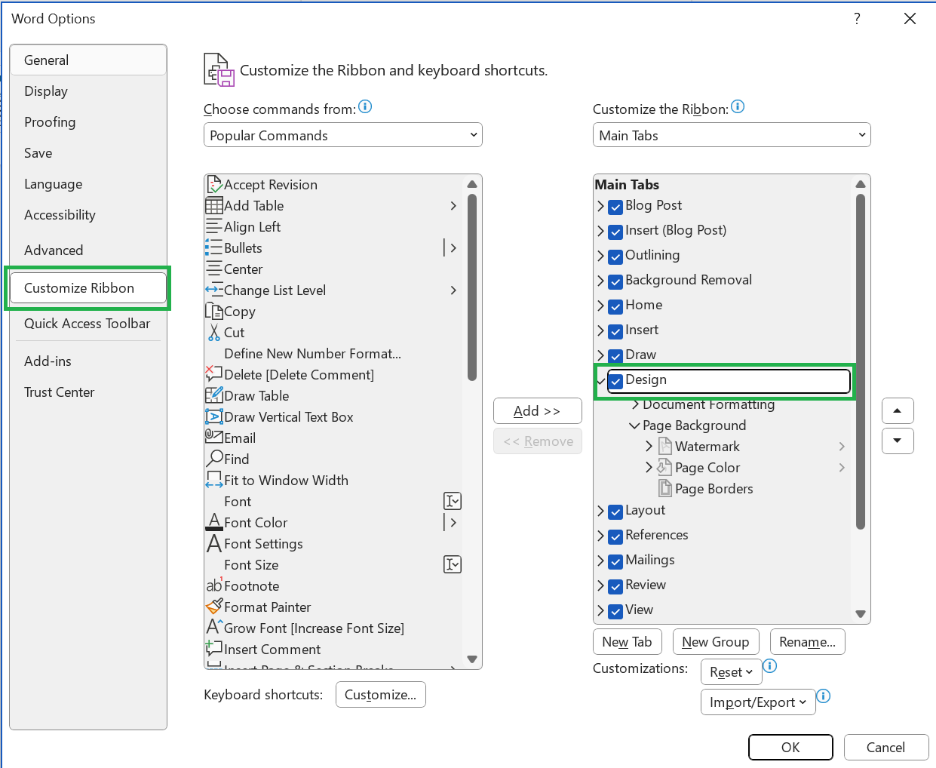Select the Cut scissors icon
Screen dimensions: 936x768
(x=214, y=332)
